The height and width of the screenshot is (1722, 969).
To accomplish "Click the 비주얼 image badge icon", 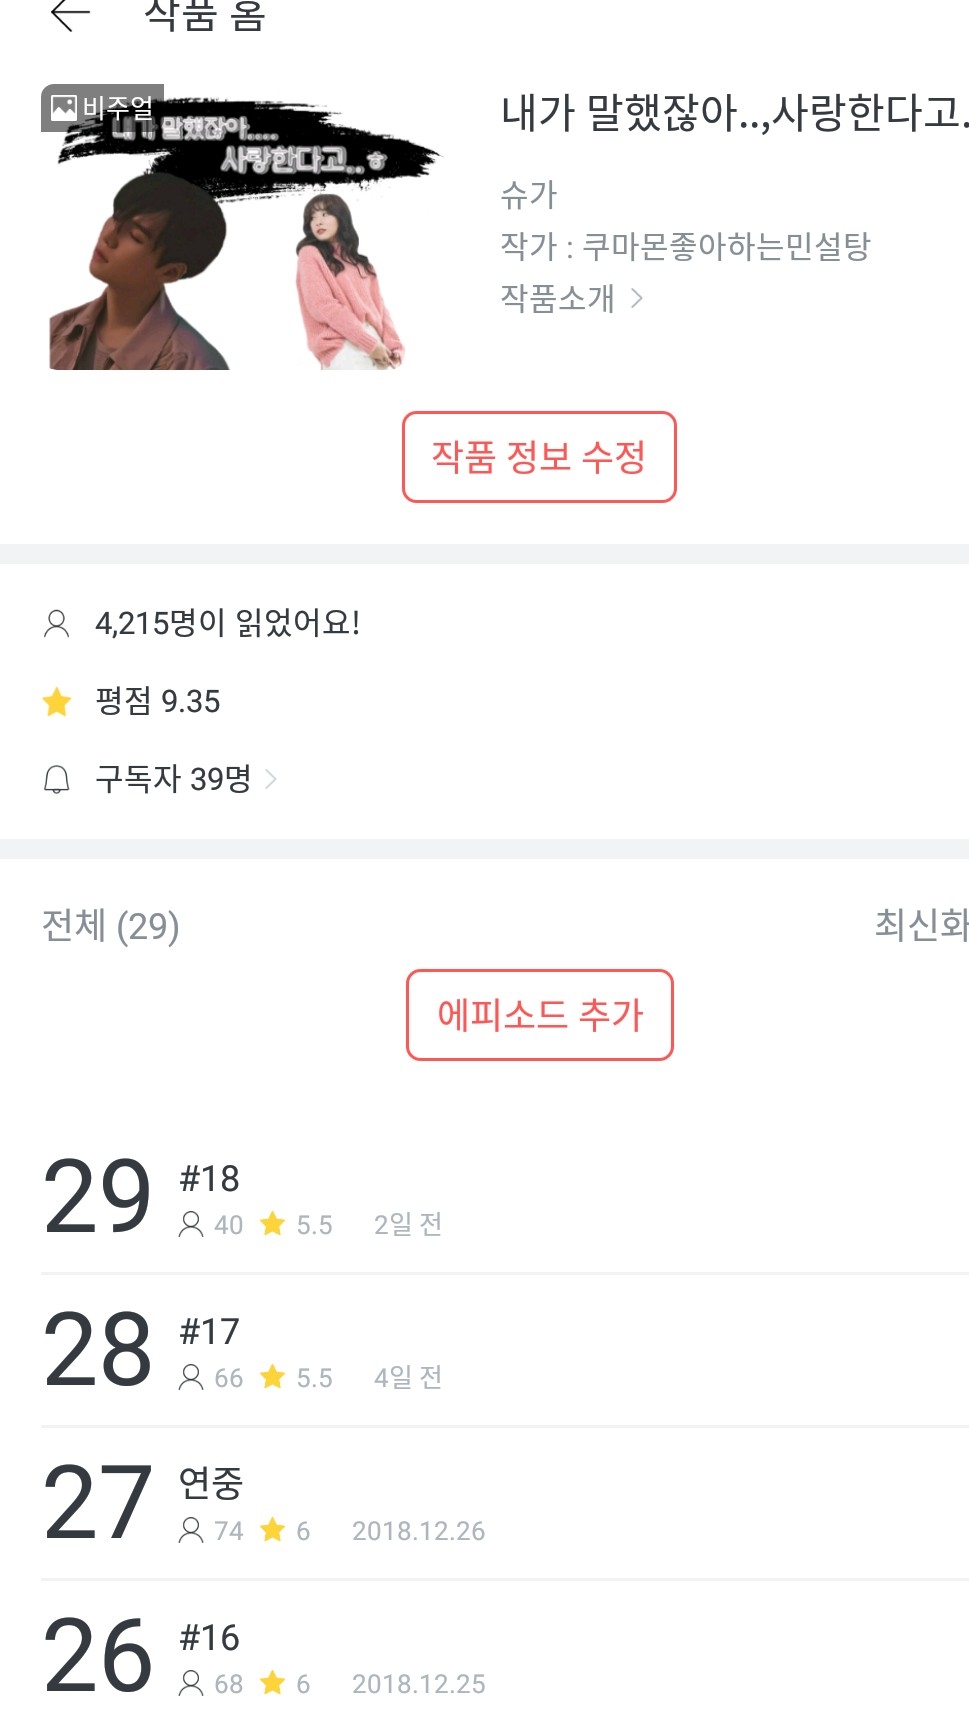I will (64, 107).
